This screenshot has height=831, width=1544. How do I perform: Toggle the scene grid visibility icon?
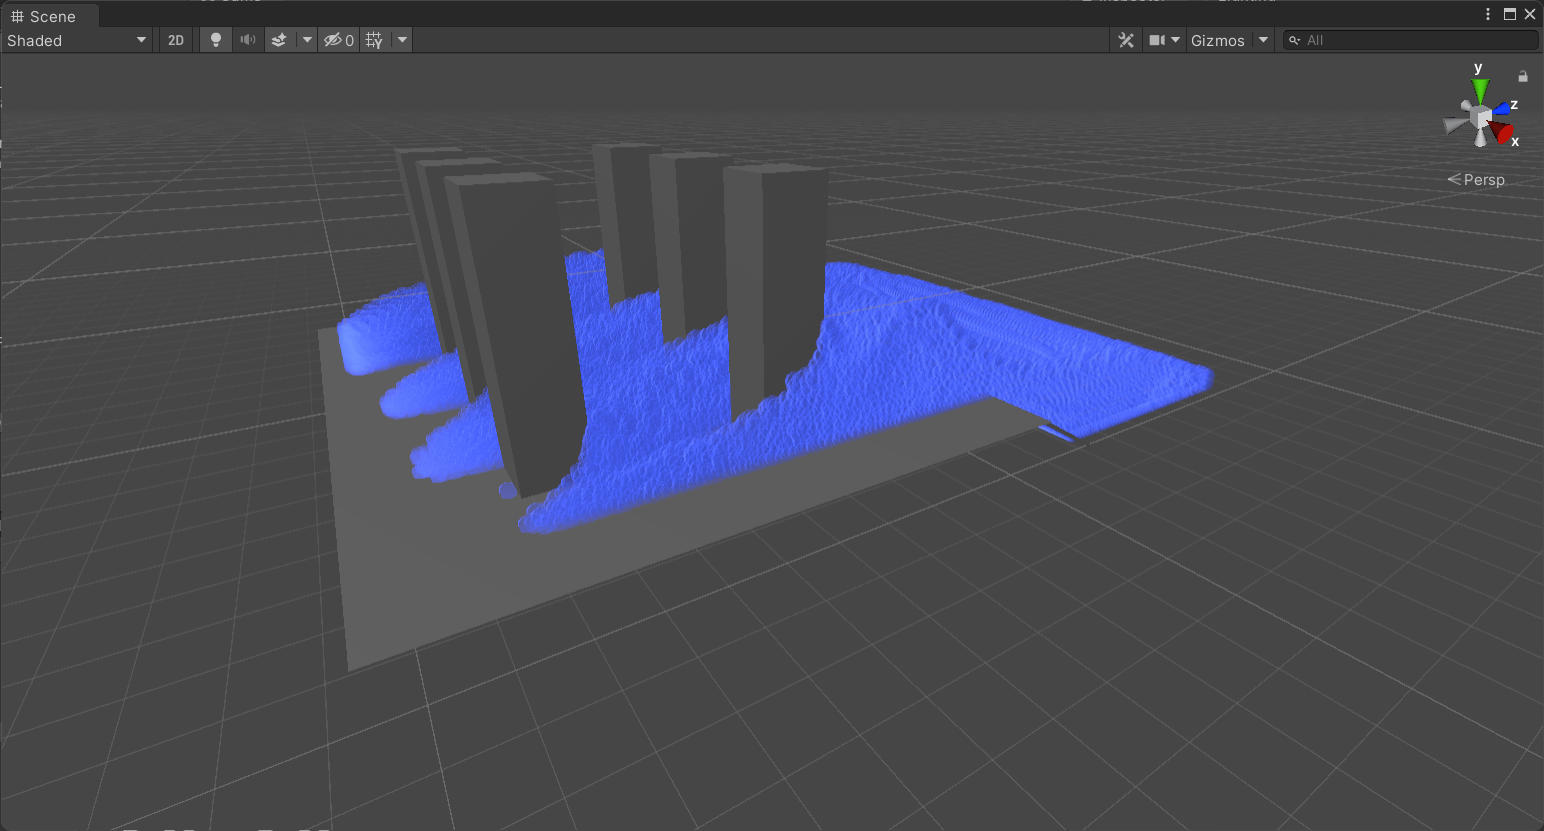coord(374,40)
